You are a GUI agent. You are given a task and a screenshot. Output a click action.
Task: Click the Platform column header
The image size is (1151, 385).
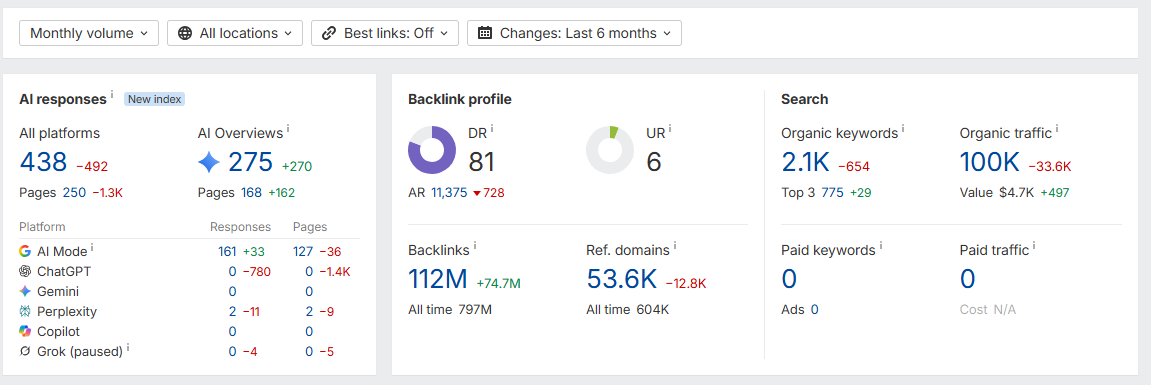43,227
